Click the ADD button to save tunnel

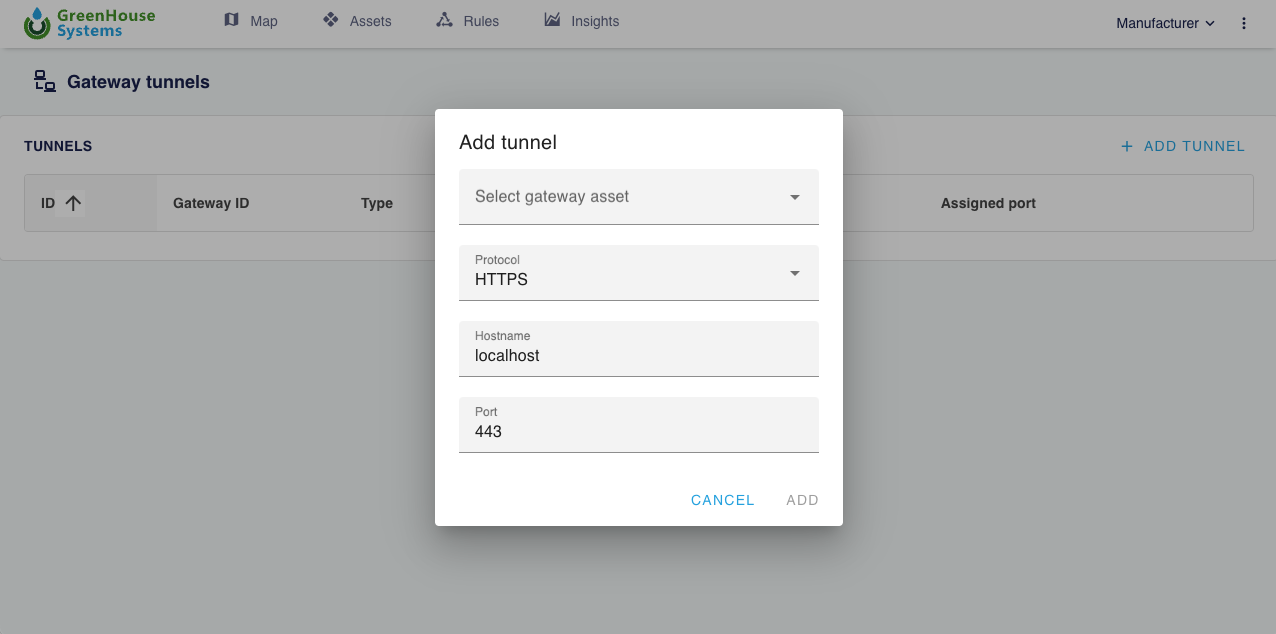pos(801,500)
